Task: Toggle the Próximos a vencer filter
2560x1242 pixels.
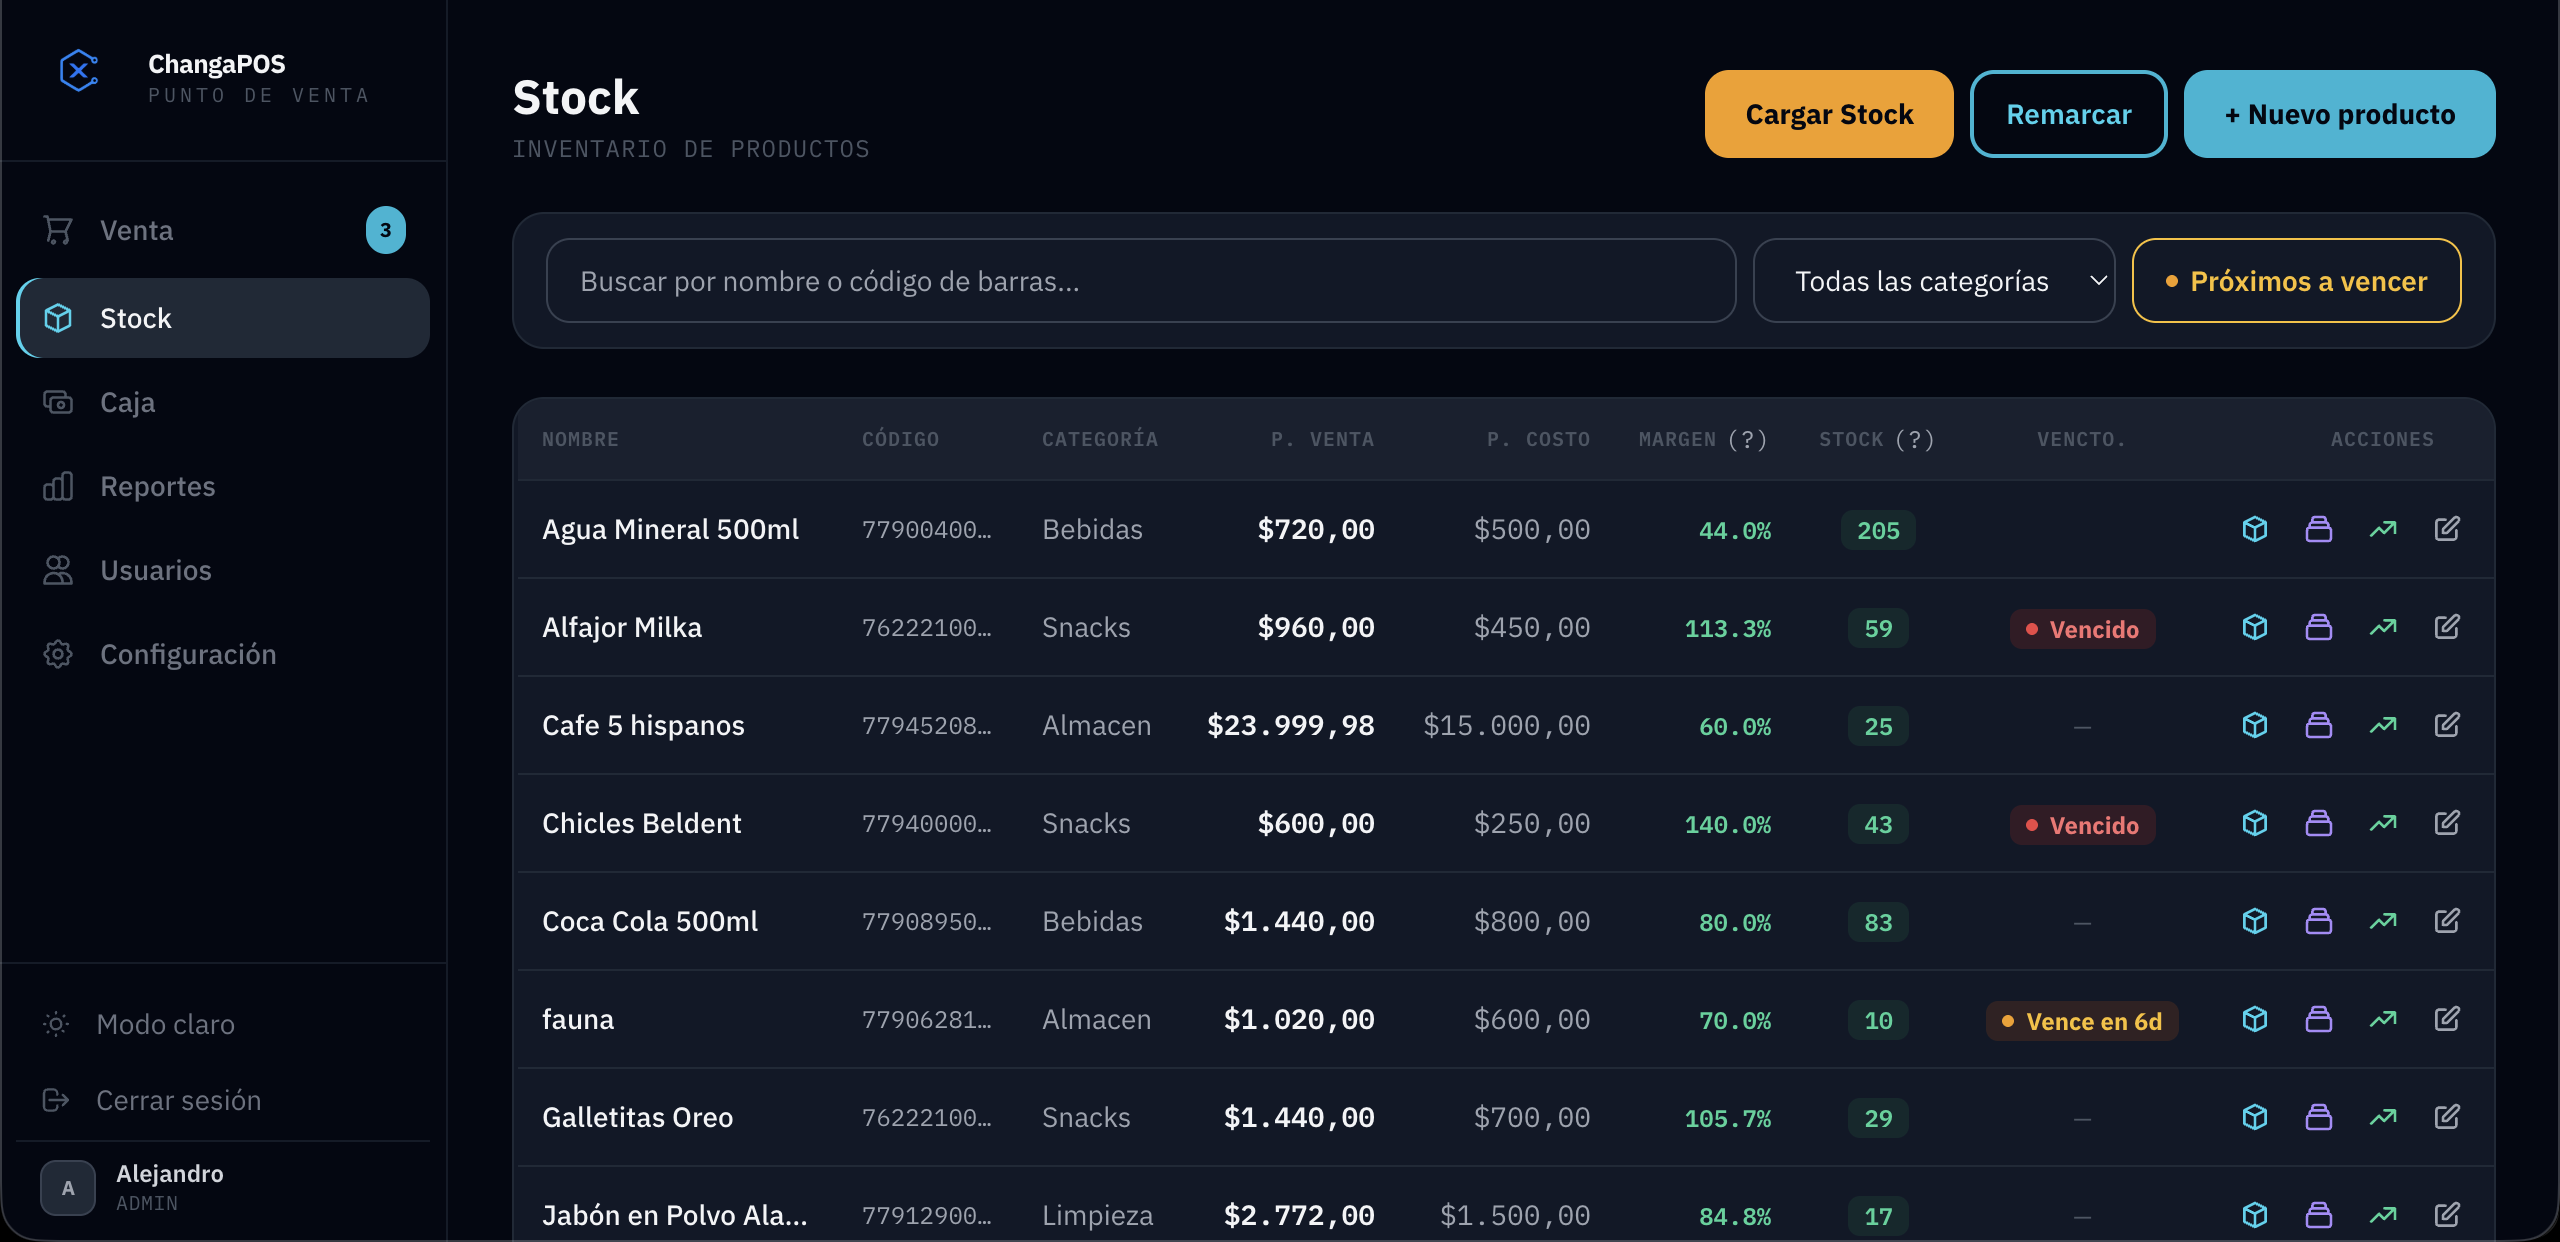Action: [x=2296, y=281]
